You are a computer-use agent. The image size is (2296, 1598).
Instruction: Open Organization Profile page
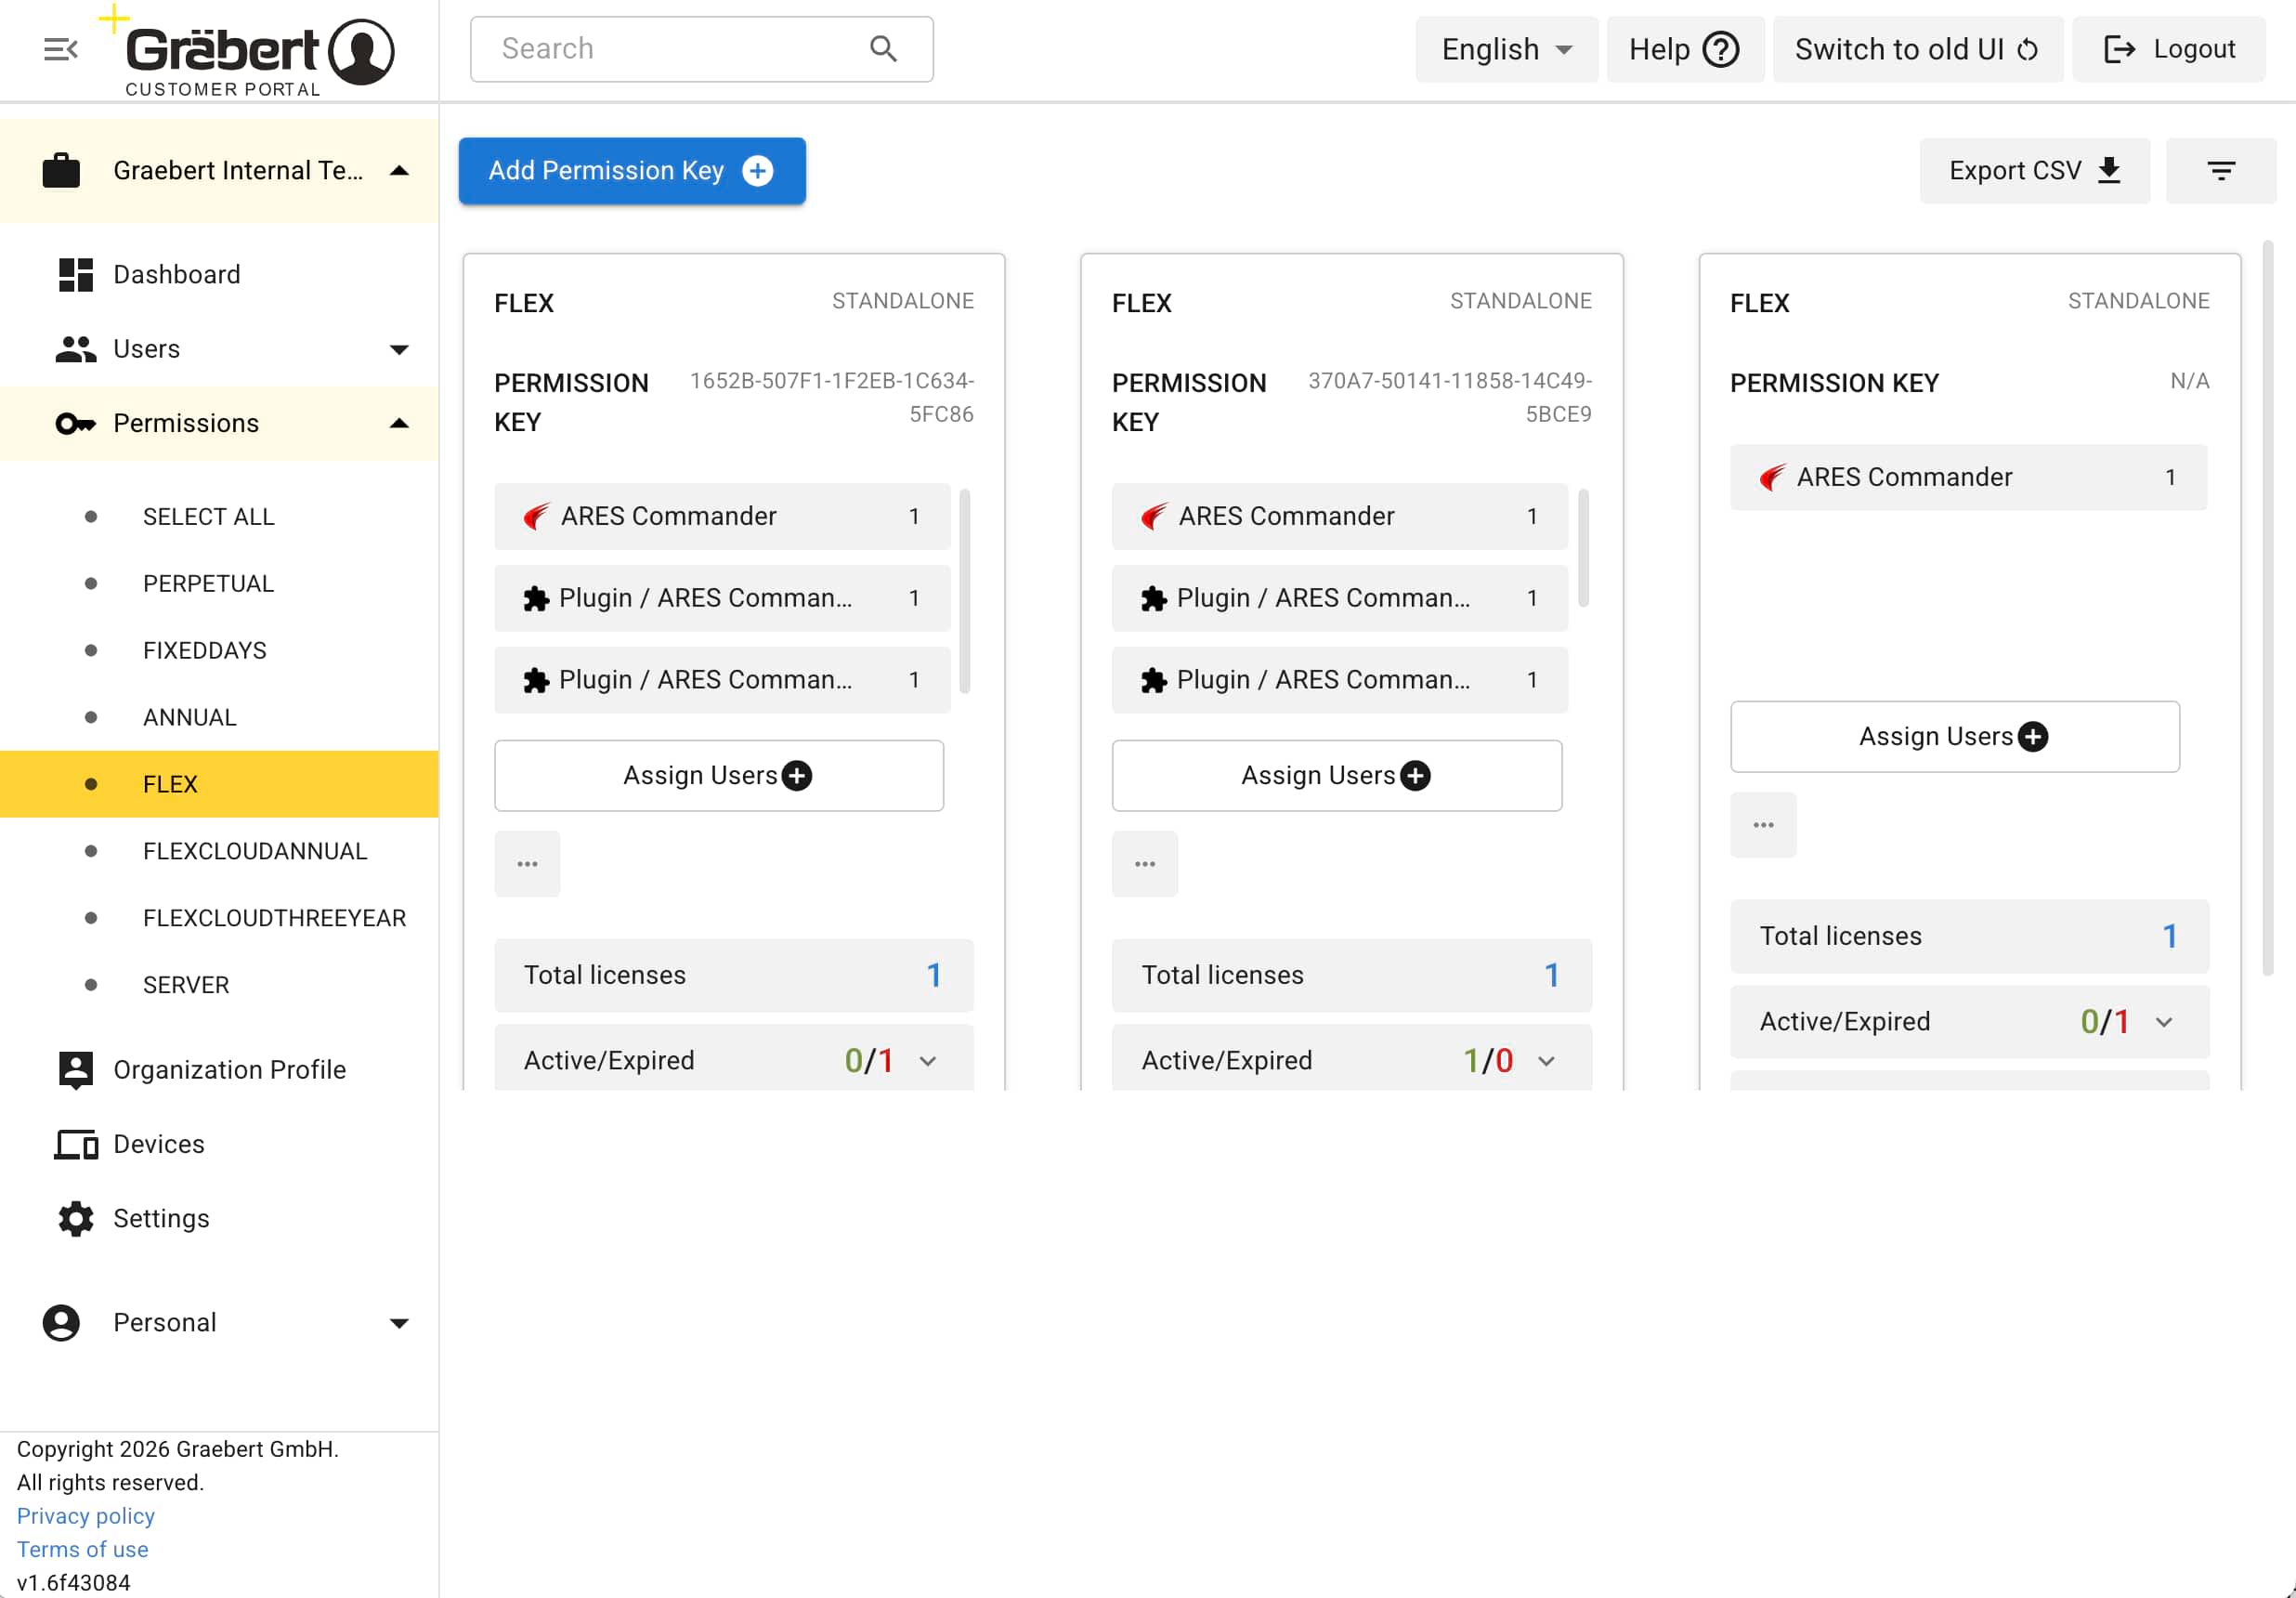tap(229, 1070)
